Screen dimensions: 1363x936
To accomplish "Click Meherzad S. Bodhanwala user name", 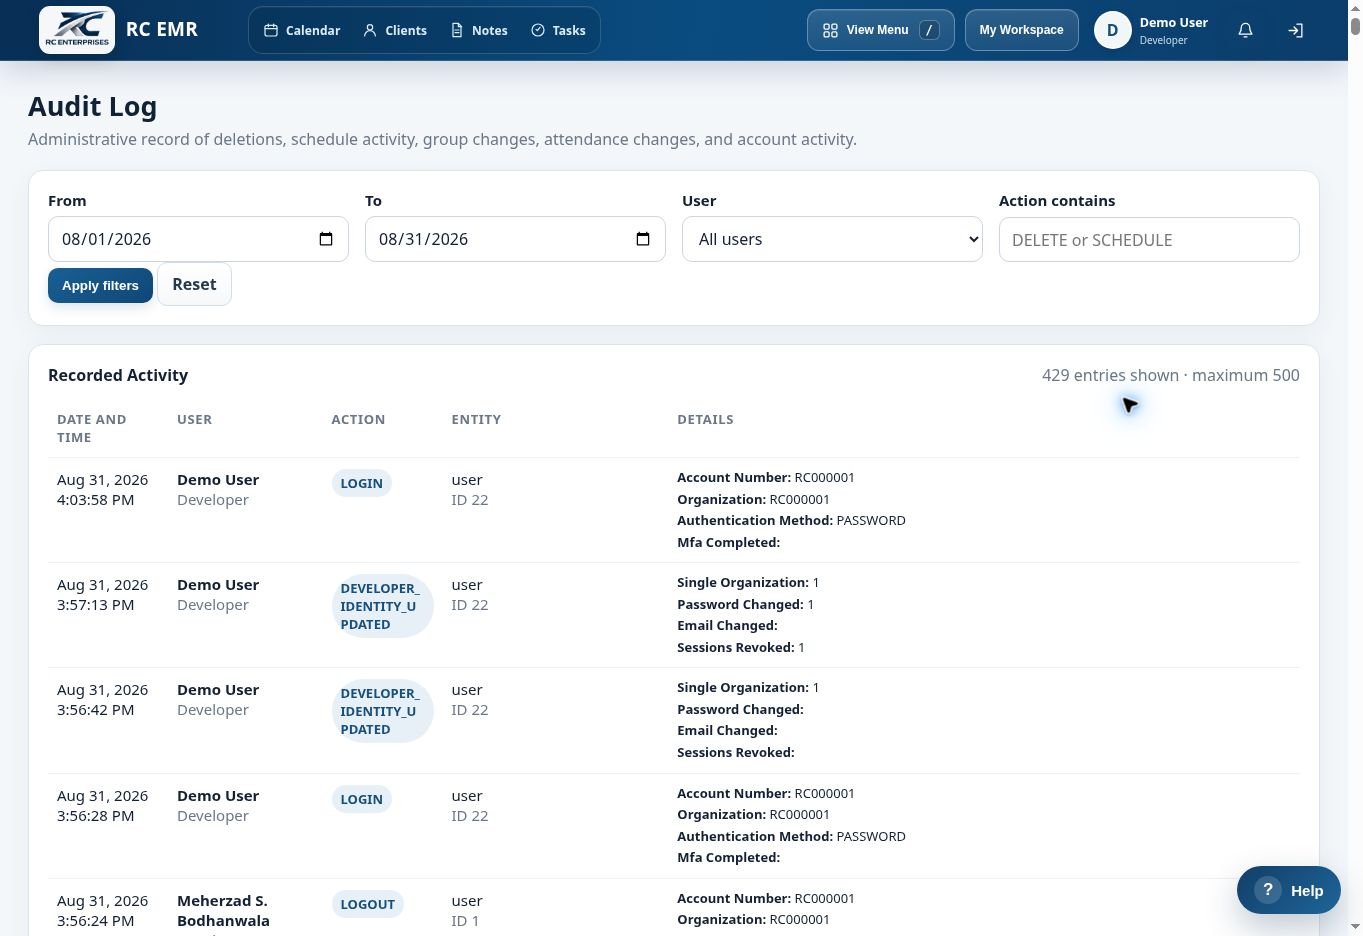I will [223, 911].
